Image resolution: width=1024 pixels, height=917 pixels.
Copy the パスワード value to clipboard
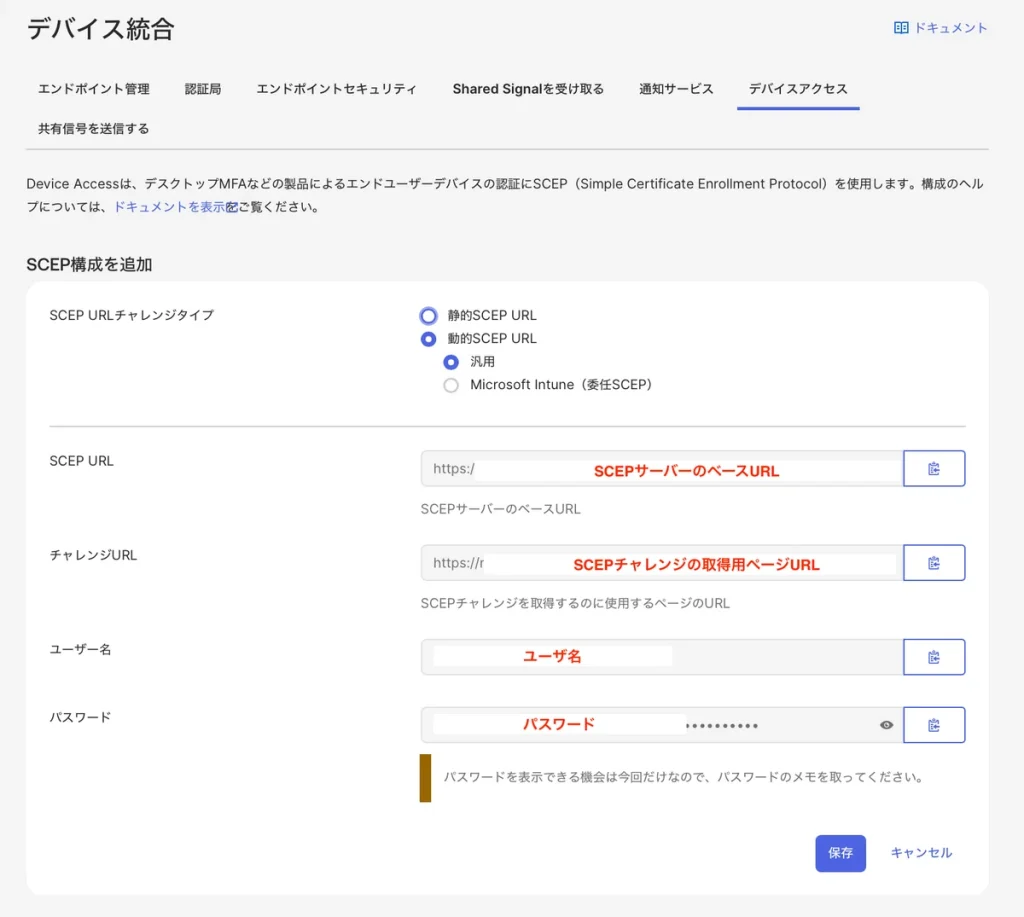pos(933,725)
